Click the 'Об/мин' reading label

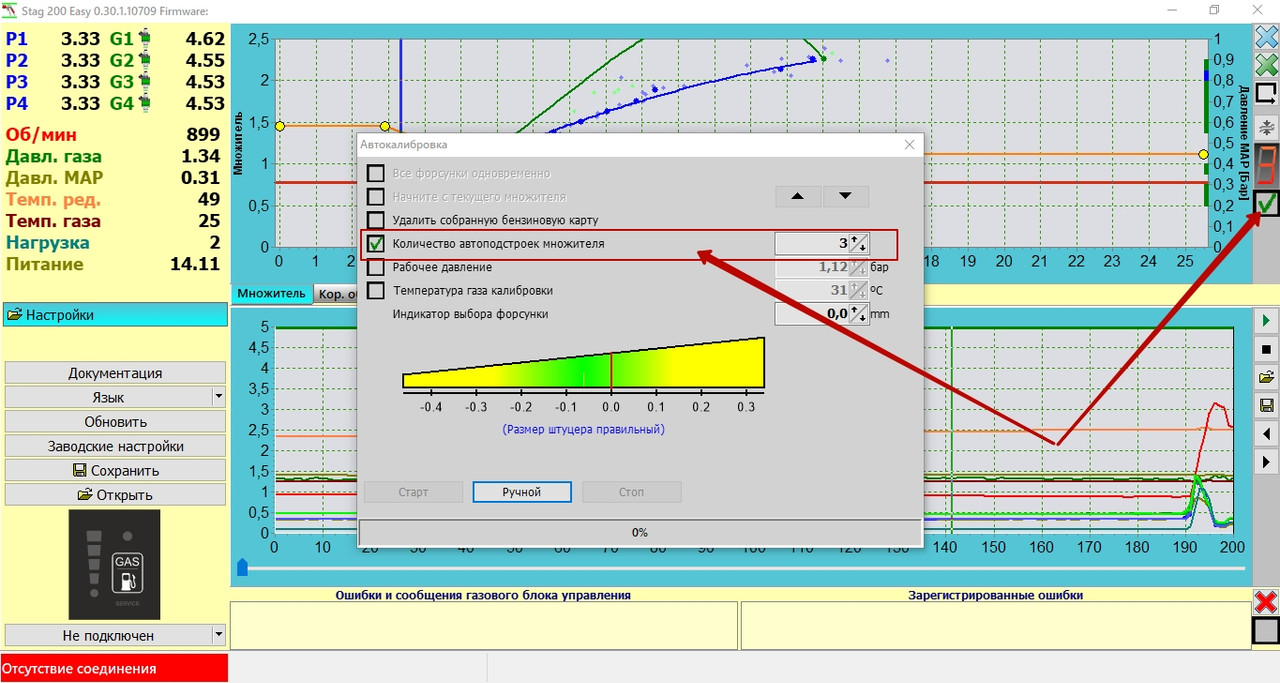41,135
